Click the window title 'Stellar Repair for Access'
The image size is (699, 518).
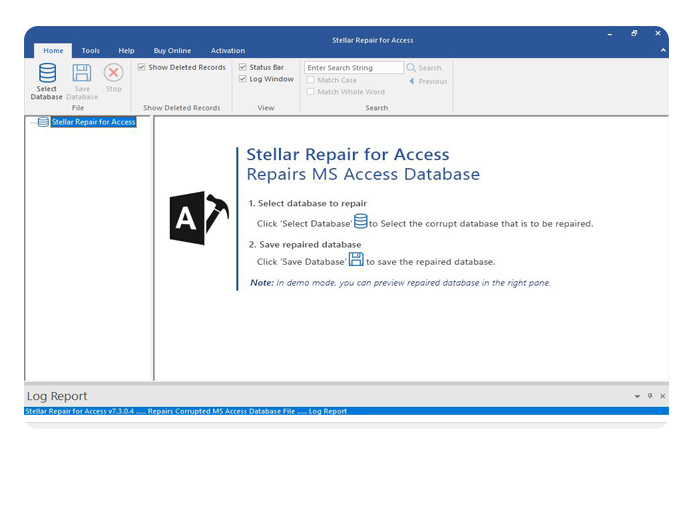click(x=373, y=40)
